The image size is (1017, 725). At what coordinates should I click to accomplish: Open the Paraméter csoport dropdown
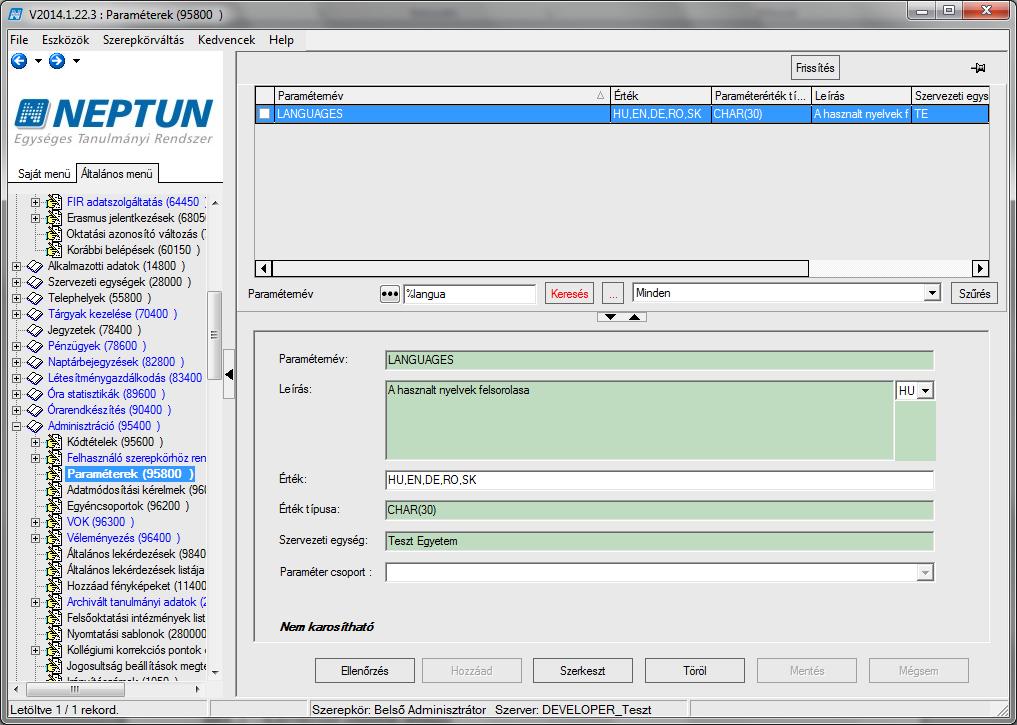[925, 572]
